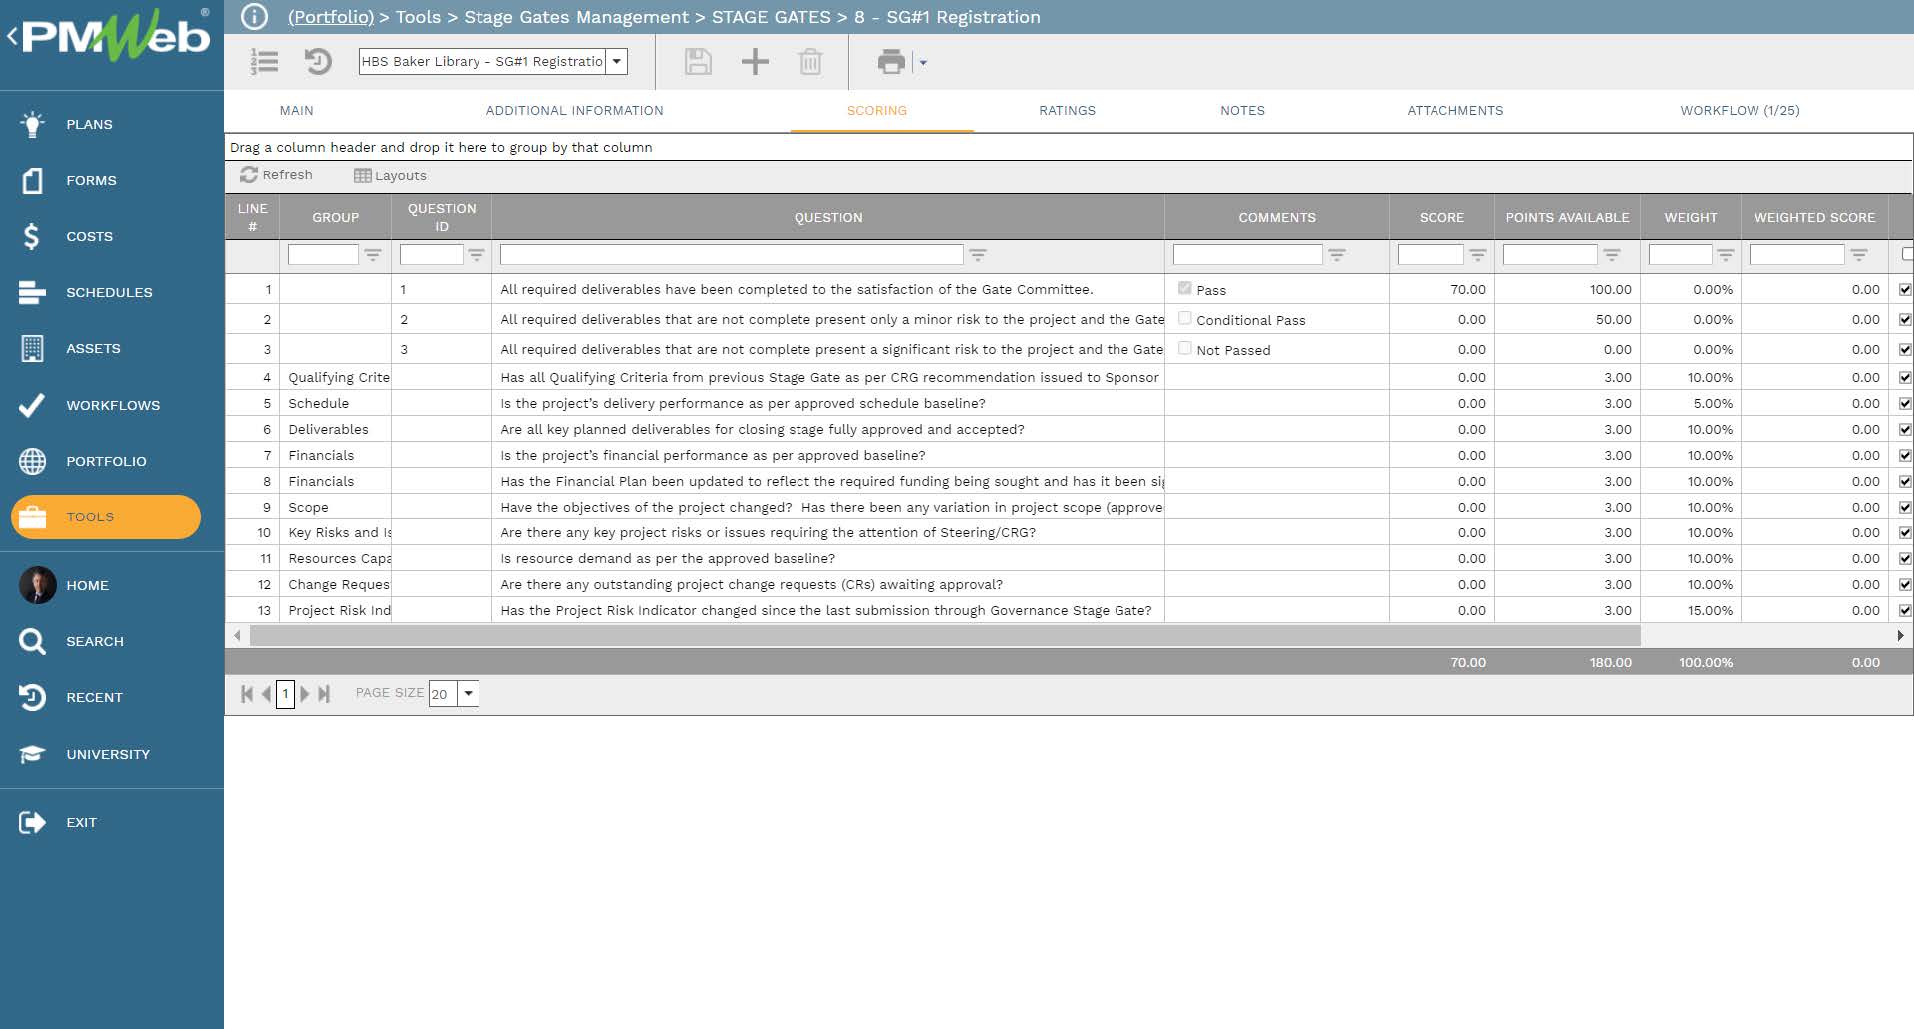Open the Workflows sidebar icon
This screenshot has height=1029, width=1914.
click(x=112, y=405)
